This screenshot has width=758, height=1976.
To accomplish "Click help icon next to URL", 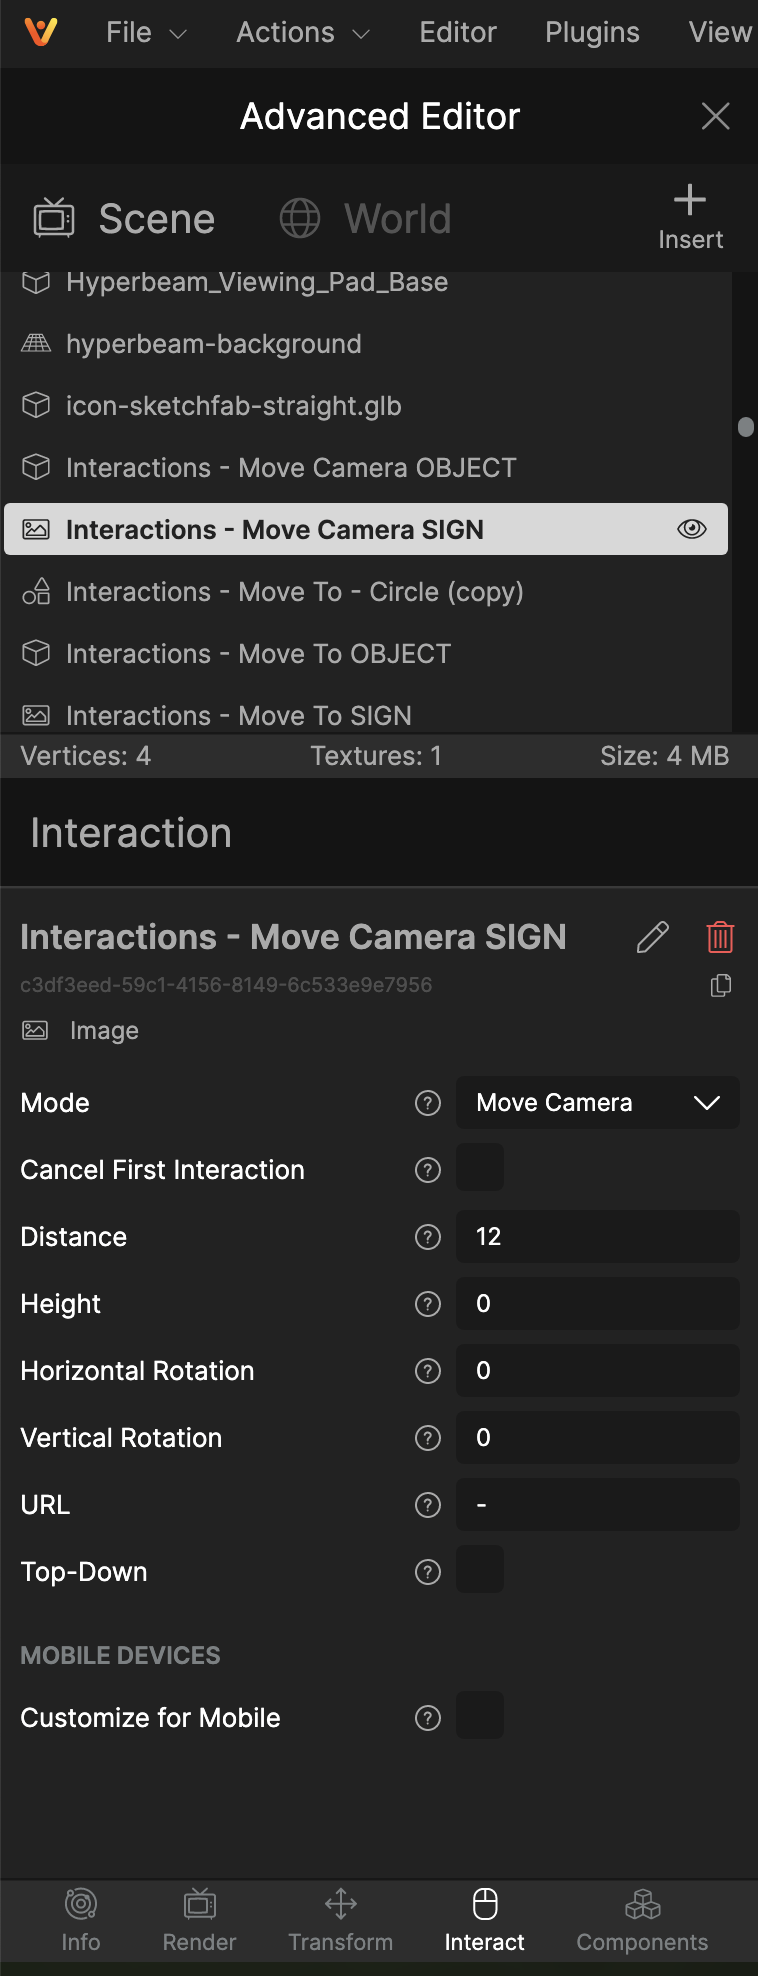I will (x=428, y=1505).
